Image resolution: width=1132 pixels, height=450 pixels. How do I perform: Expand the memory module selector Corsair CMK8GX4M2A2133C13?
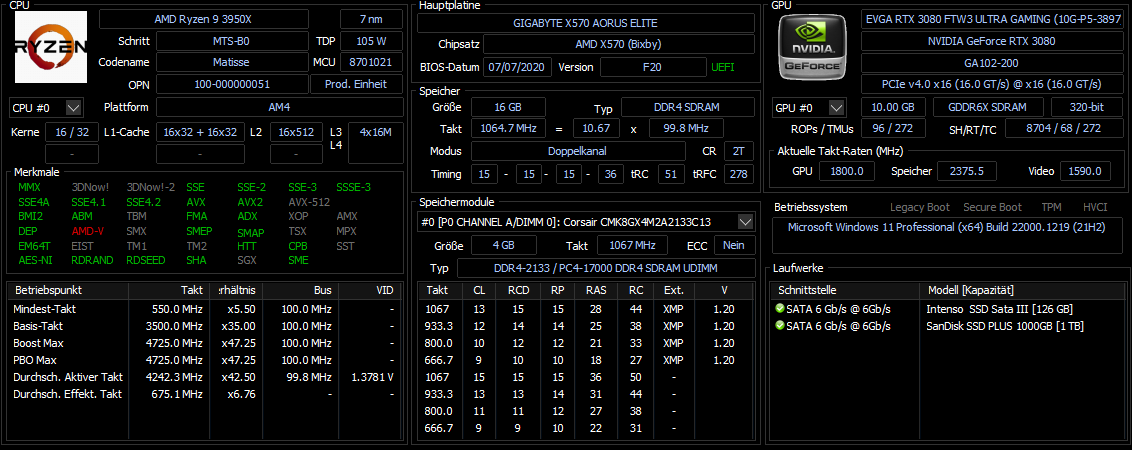pos(586,222)
